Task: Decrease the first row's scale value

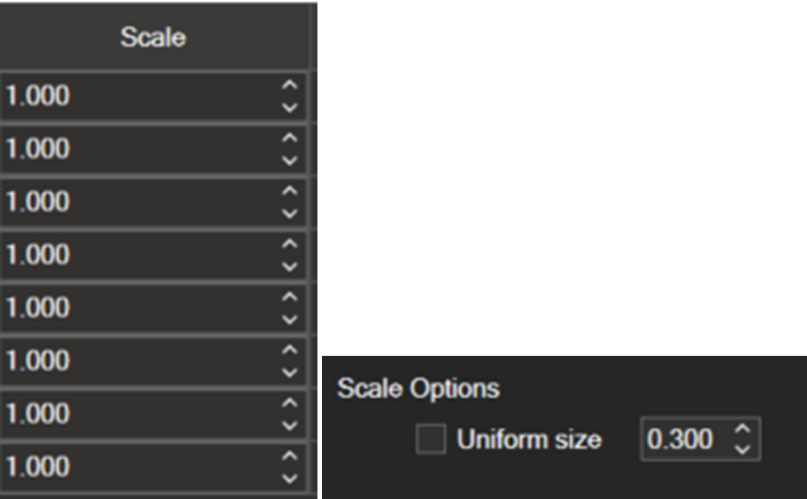Action: [290, 107]
